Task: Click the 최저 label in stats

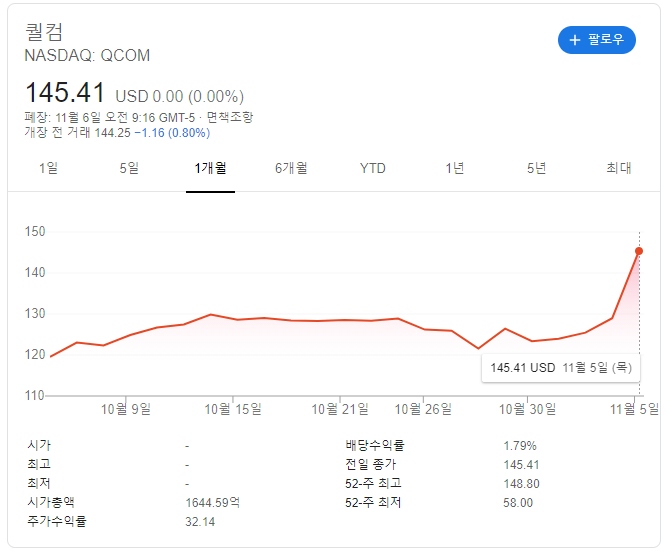Action: coord(39,484)
